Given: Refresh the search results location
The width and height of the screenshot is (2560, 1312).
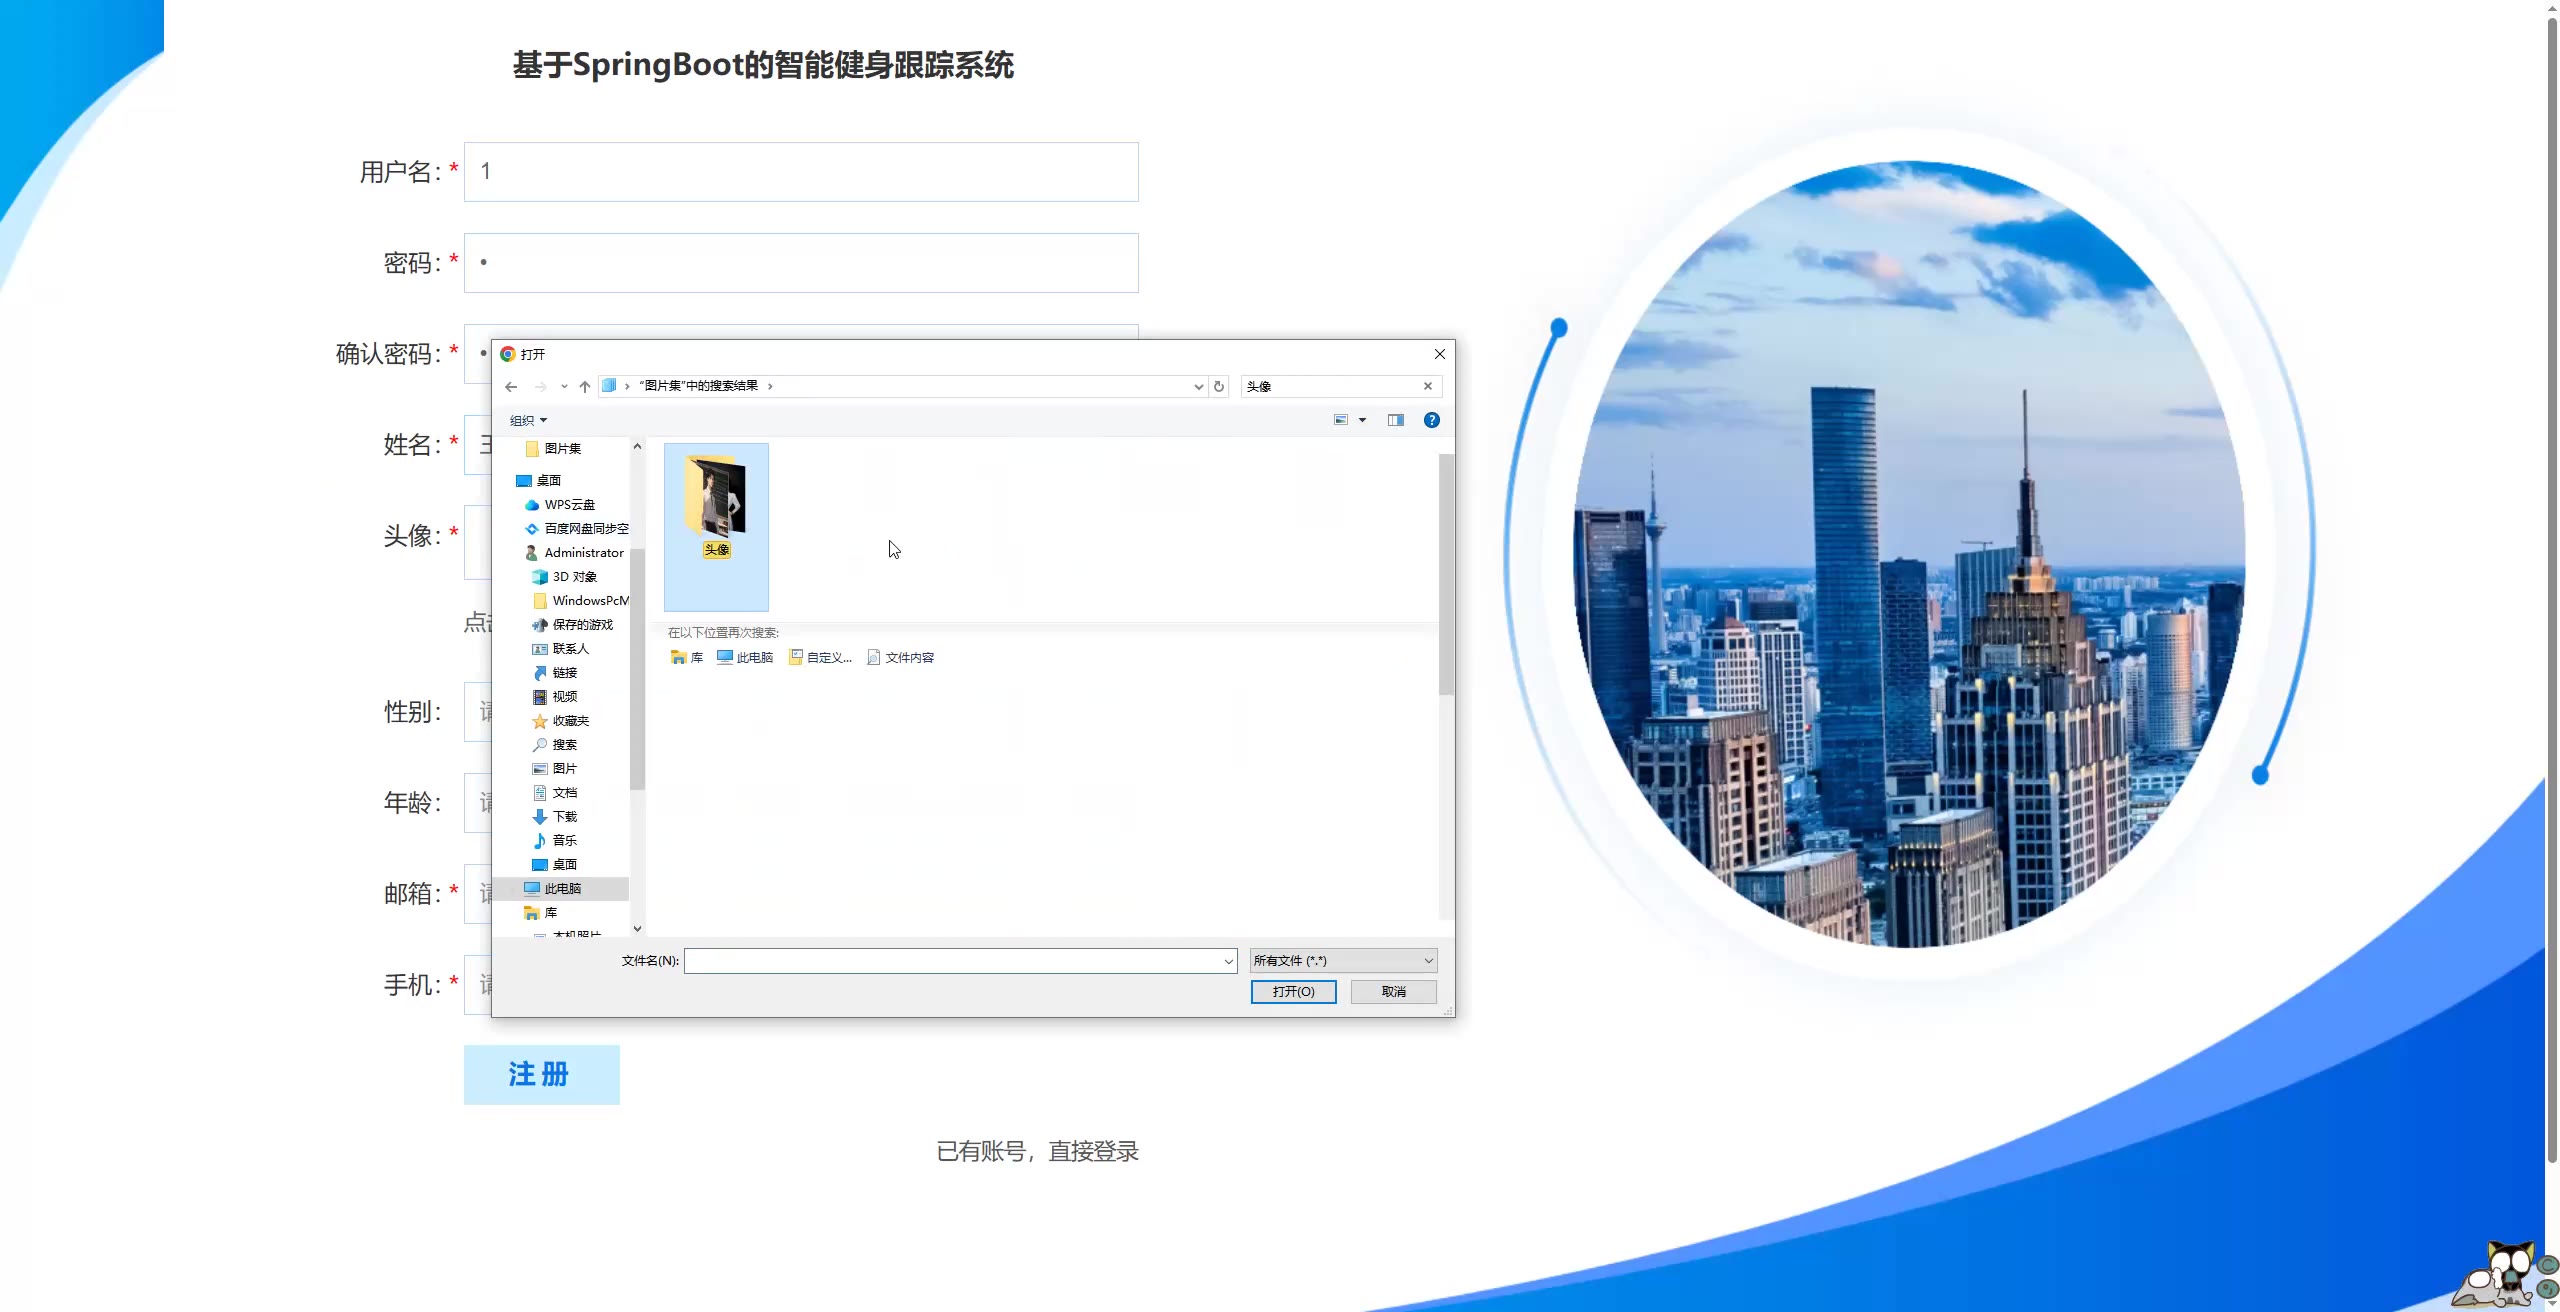Looking at the screenshot, I should pyautogui.click(x=1218, y=386).
